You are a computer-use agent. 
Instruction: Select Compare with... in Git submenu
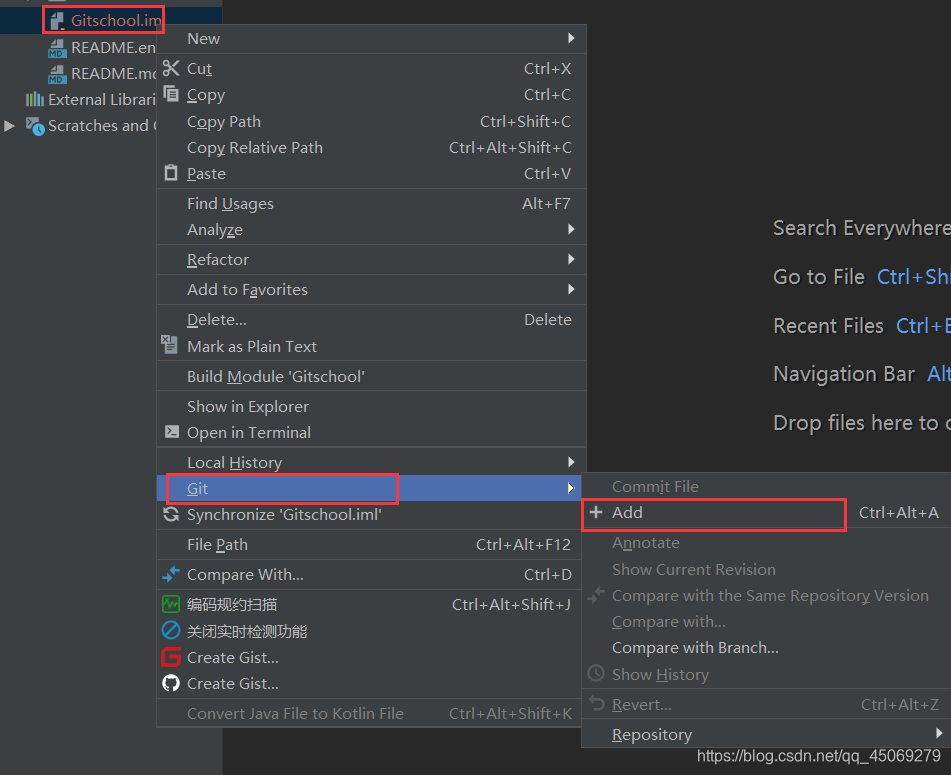pos(767,621)
